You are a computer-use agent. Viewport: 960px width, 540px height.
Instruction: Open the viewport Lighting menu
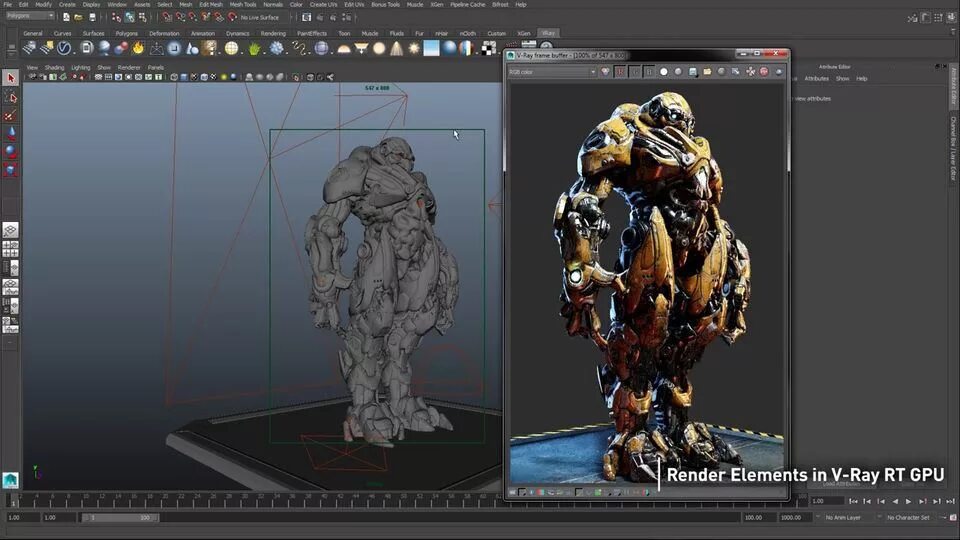coord(80,67)
